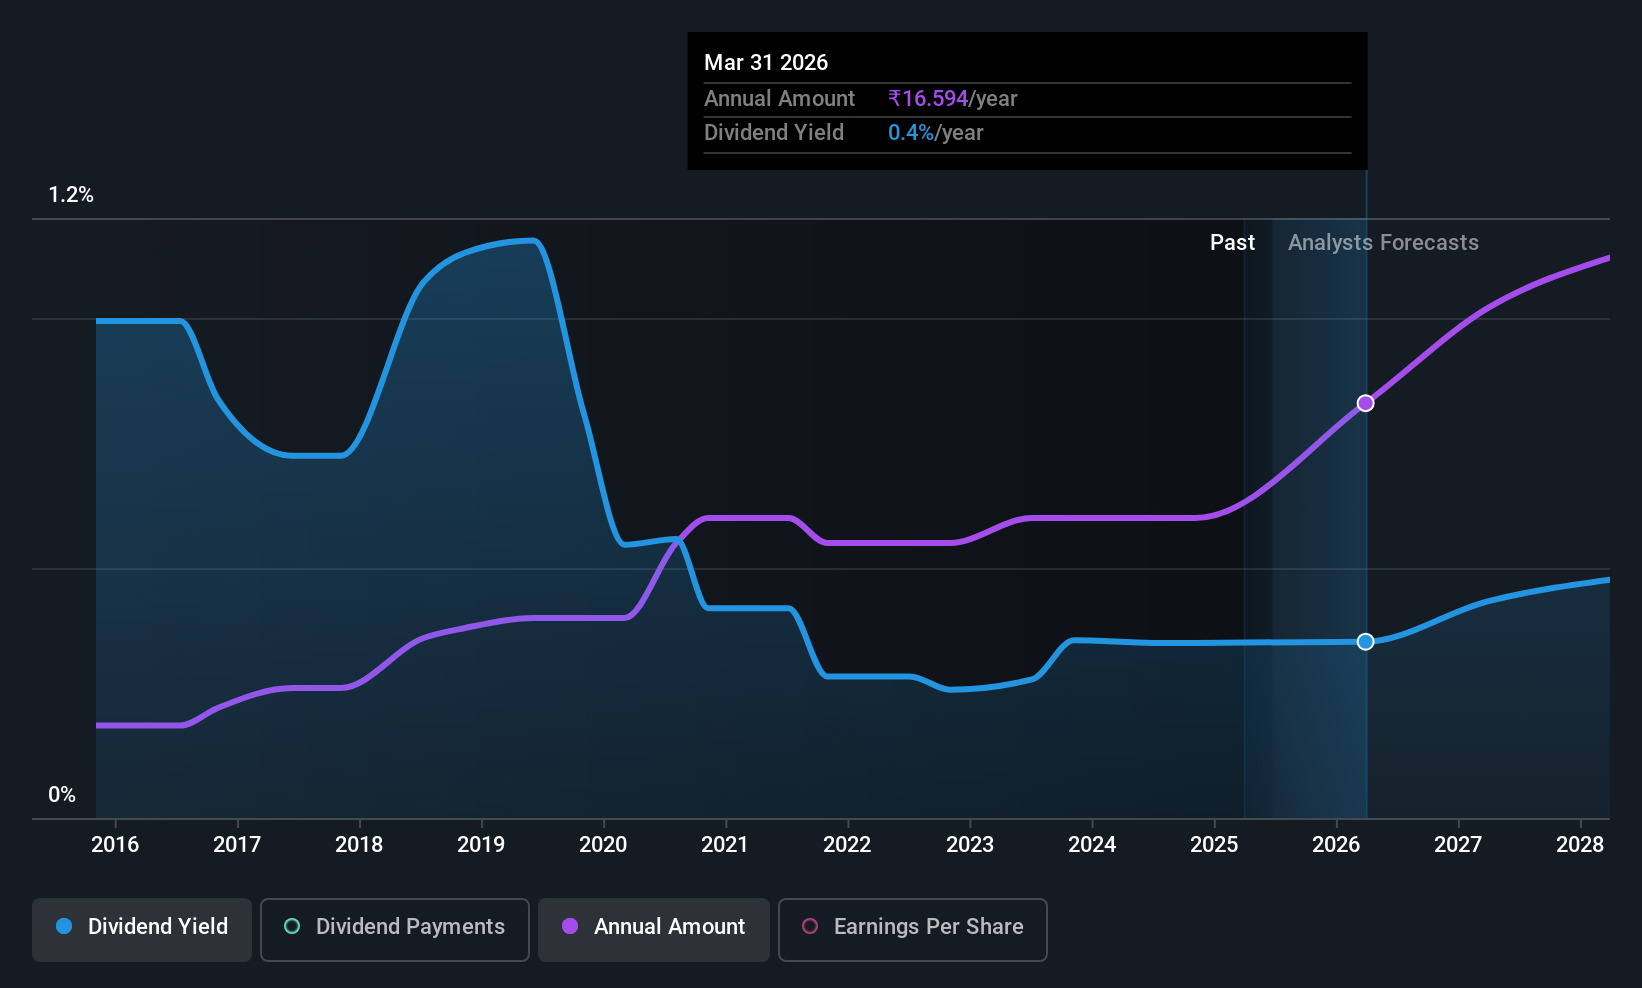
Task: Click the 2021 x-axis year label
Action: (725, 844)
